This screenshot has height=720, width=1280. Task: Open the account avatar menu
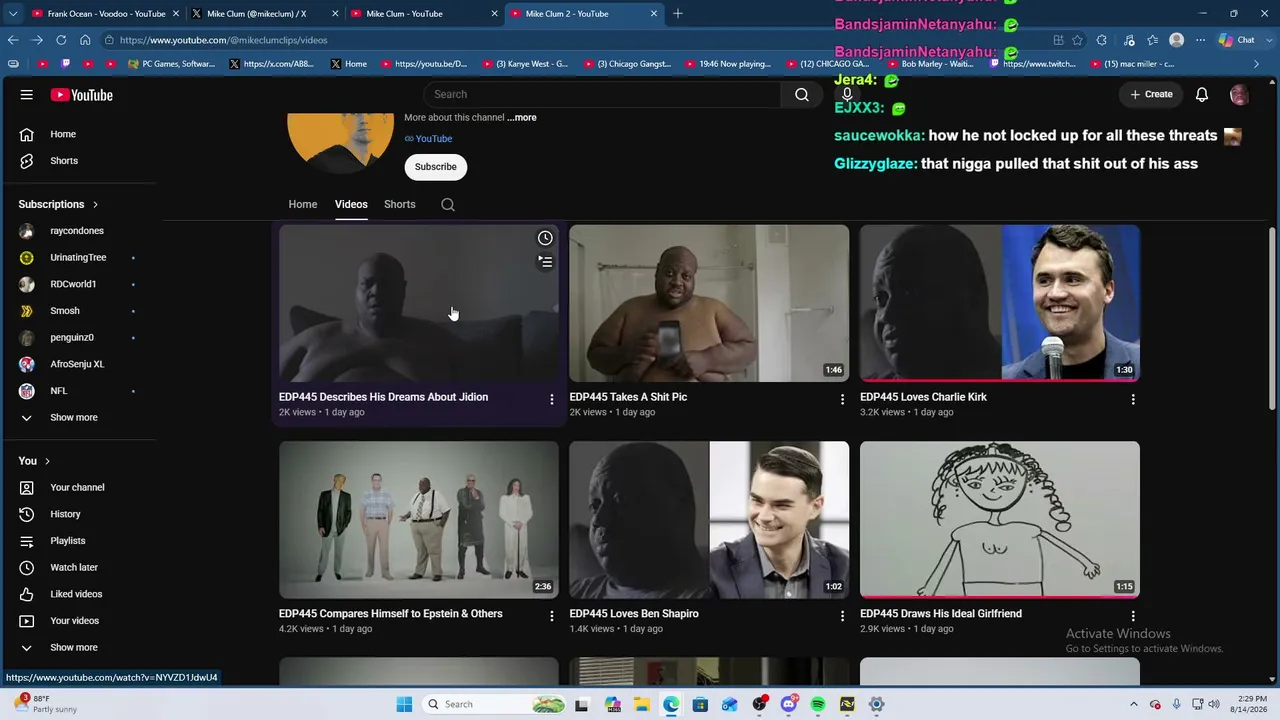(x=1239, y=94)
